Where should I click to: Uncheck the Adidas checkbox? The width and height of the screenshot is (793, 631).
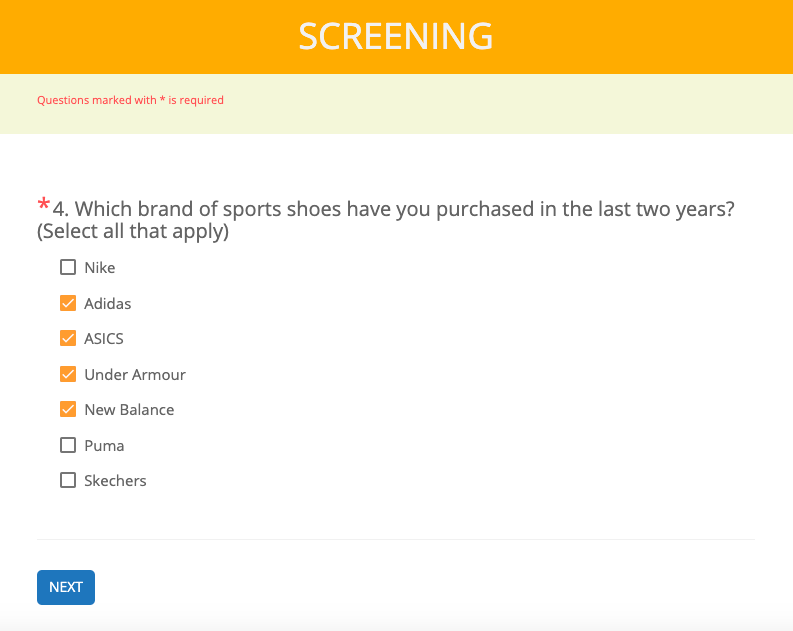[x=68, y=303]
